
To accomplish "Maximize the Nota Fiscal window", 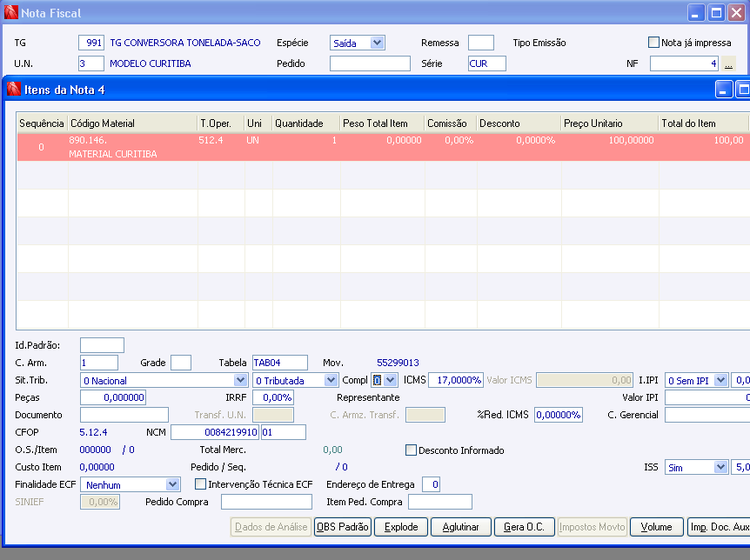I will [717, 13].
